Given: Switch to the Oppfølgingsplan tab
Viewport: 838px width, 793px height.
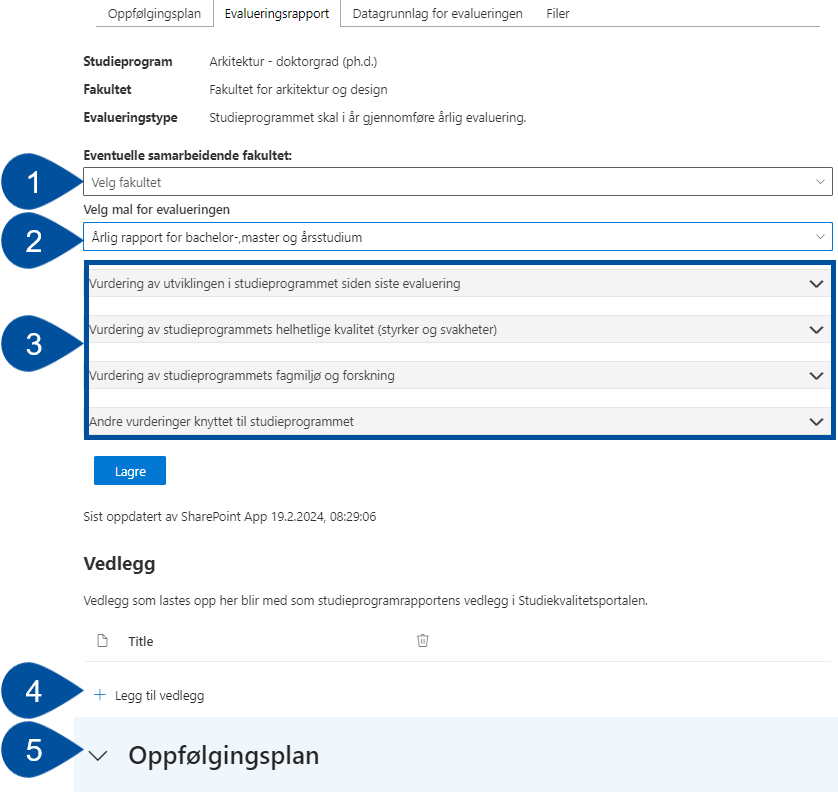Looking at the screenshot, I should pos(154,13).
